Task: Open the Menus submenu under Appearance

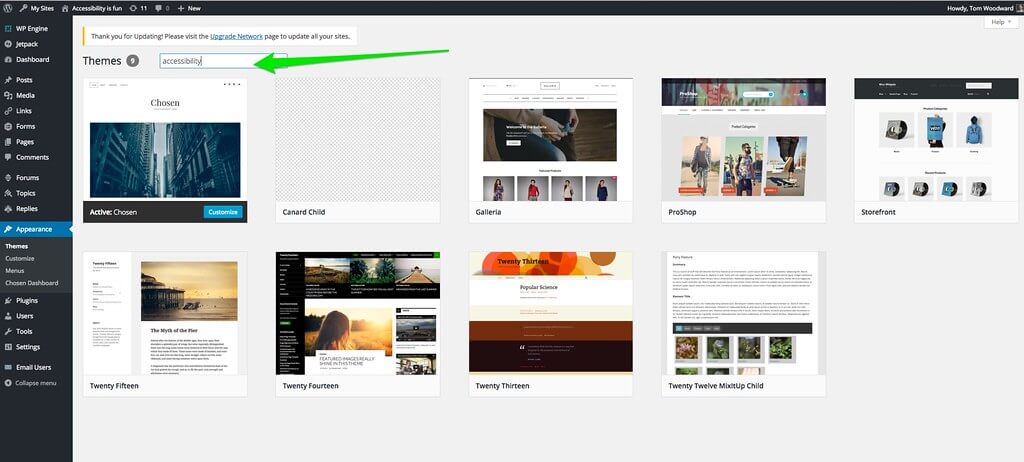Action: click(x=14, y=270)
